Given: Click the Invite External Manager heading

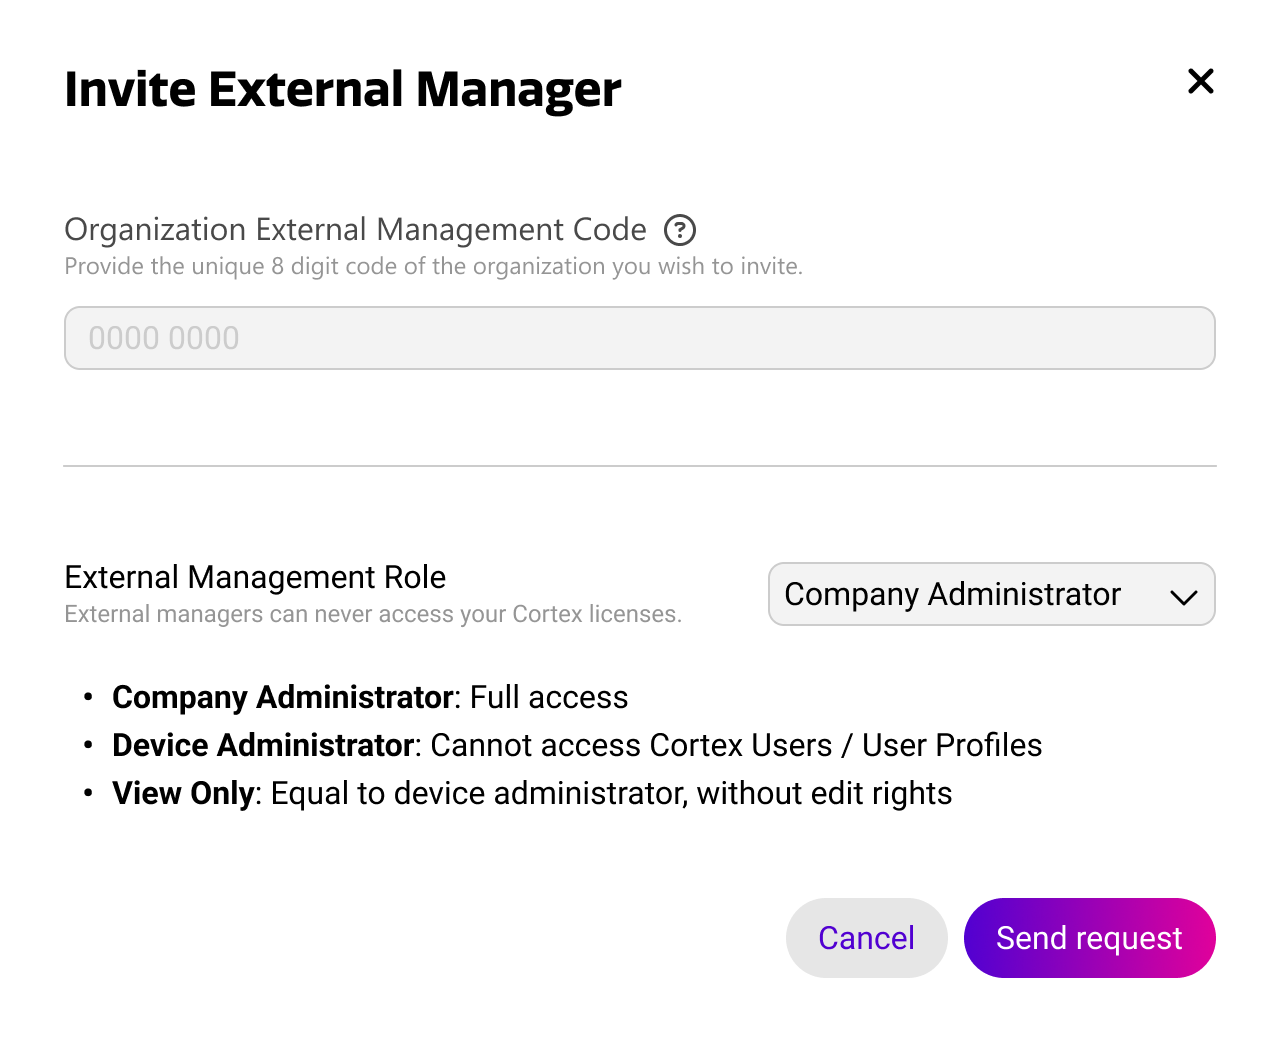Looking at the screenshot, I should click(x=342, y=89).
